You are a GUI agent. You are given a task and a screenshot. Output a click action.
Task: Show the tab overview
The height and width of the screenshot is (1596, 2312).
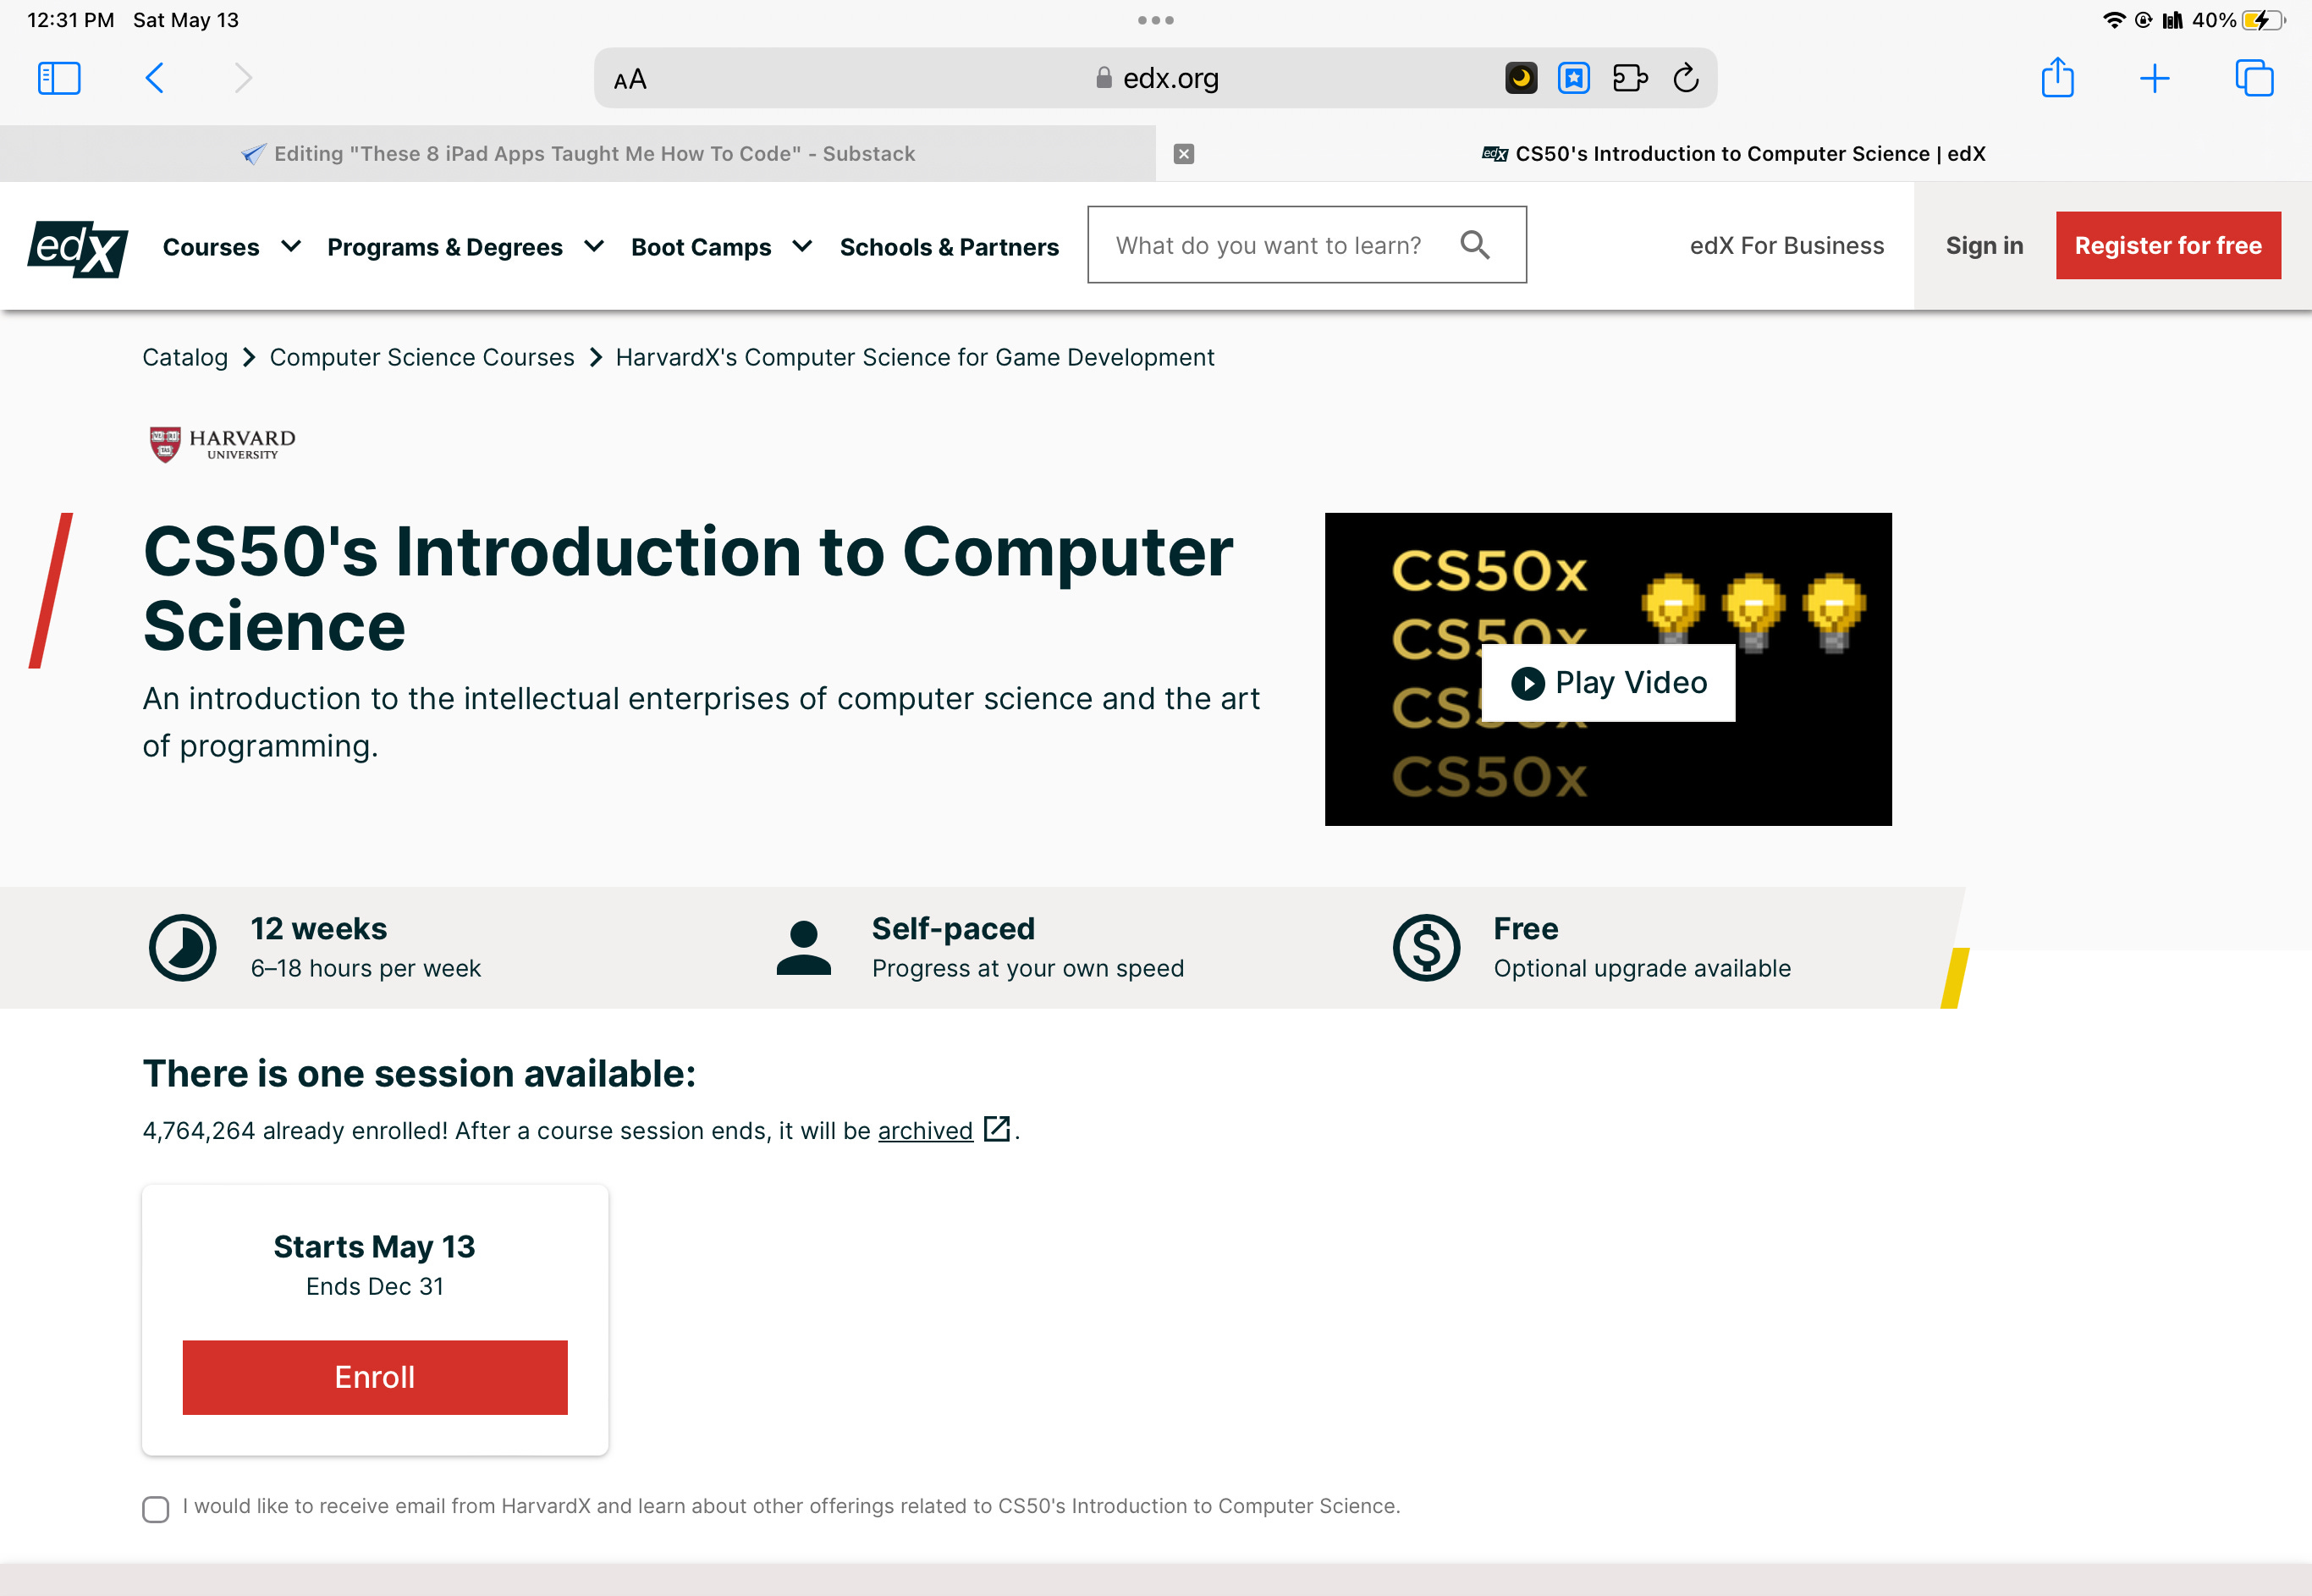(x=2254, y=78)
